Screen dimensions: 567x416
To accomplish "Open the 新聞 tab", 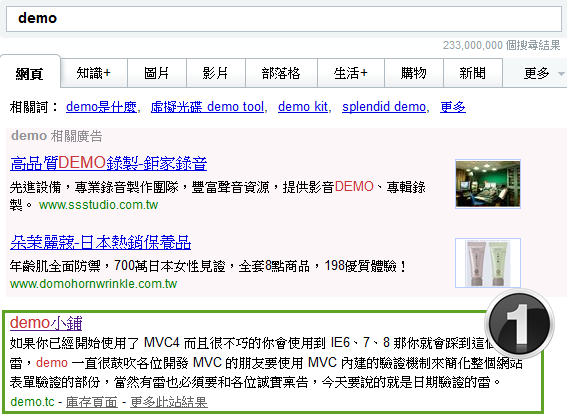I will coord(473,73).
